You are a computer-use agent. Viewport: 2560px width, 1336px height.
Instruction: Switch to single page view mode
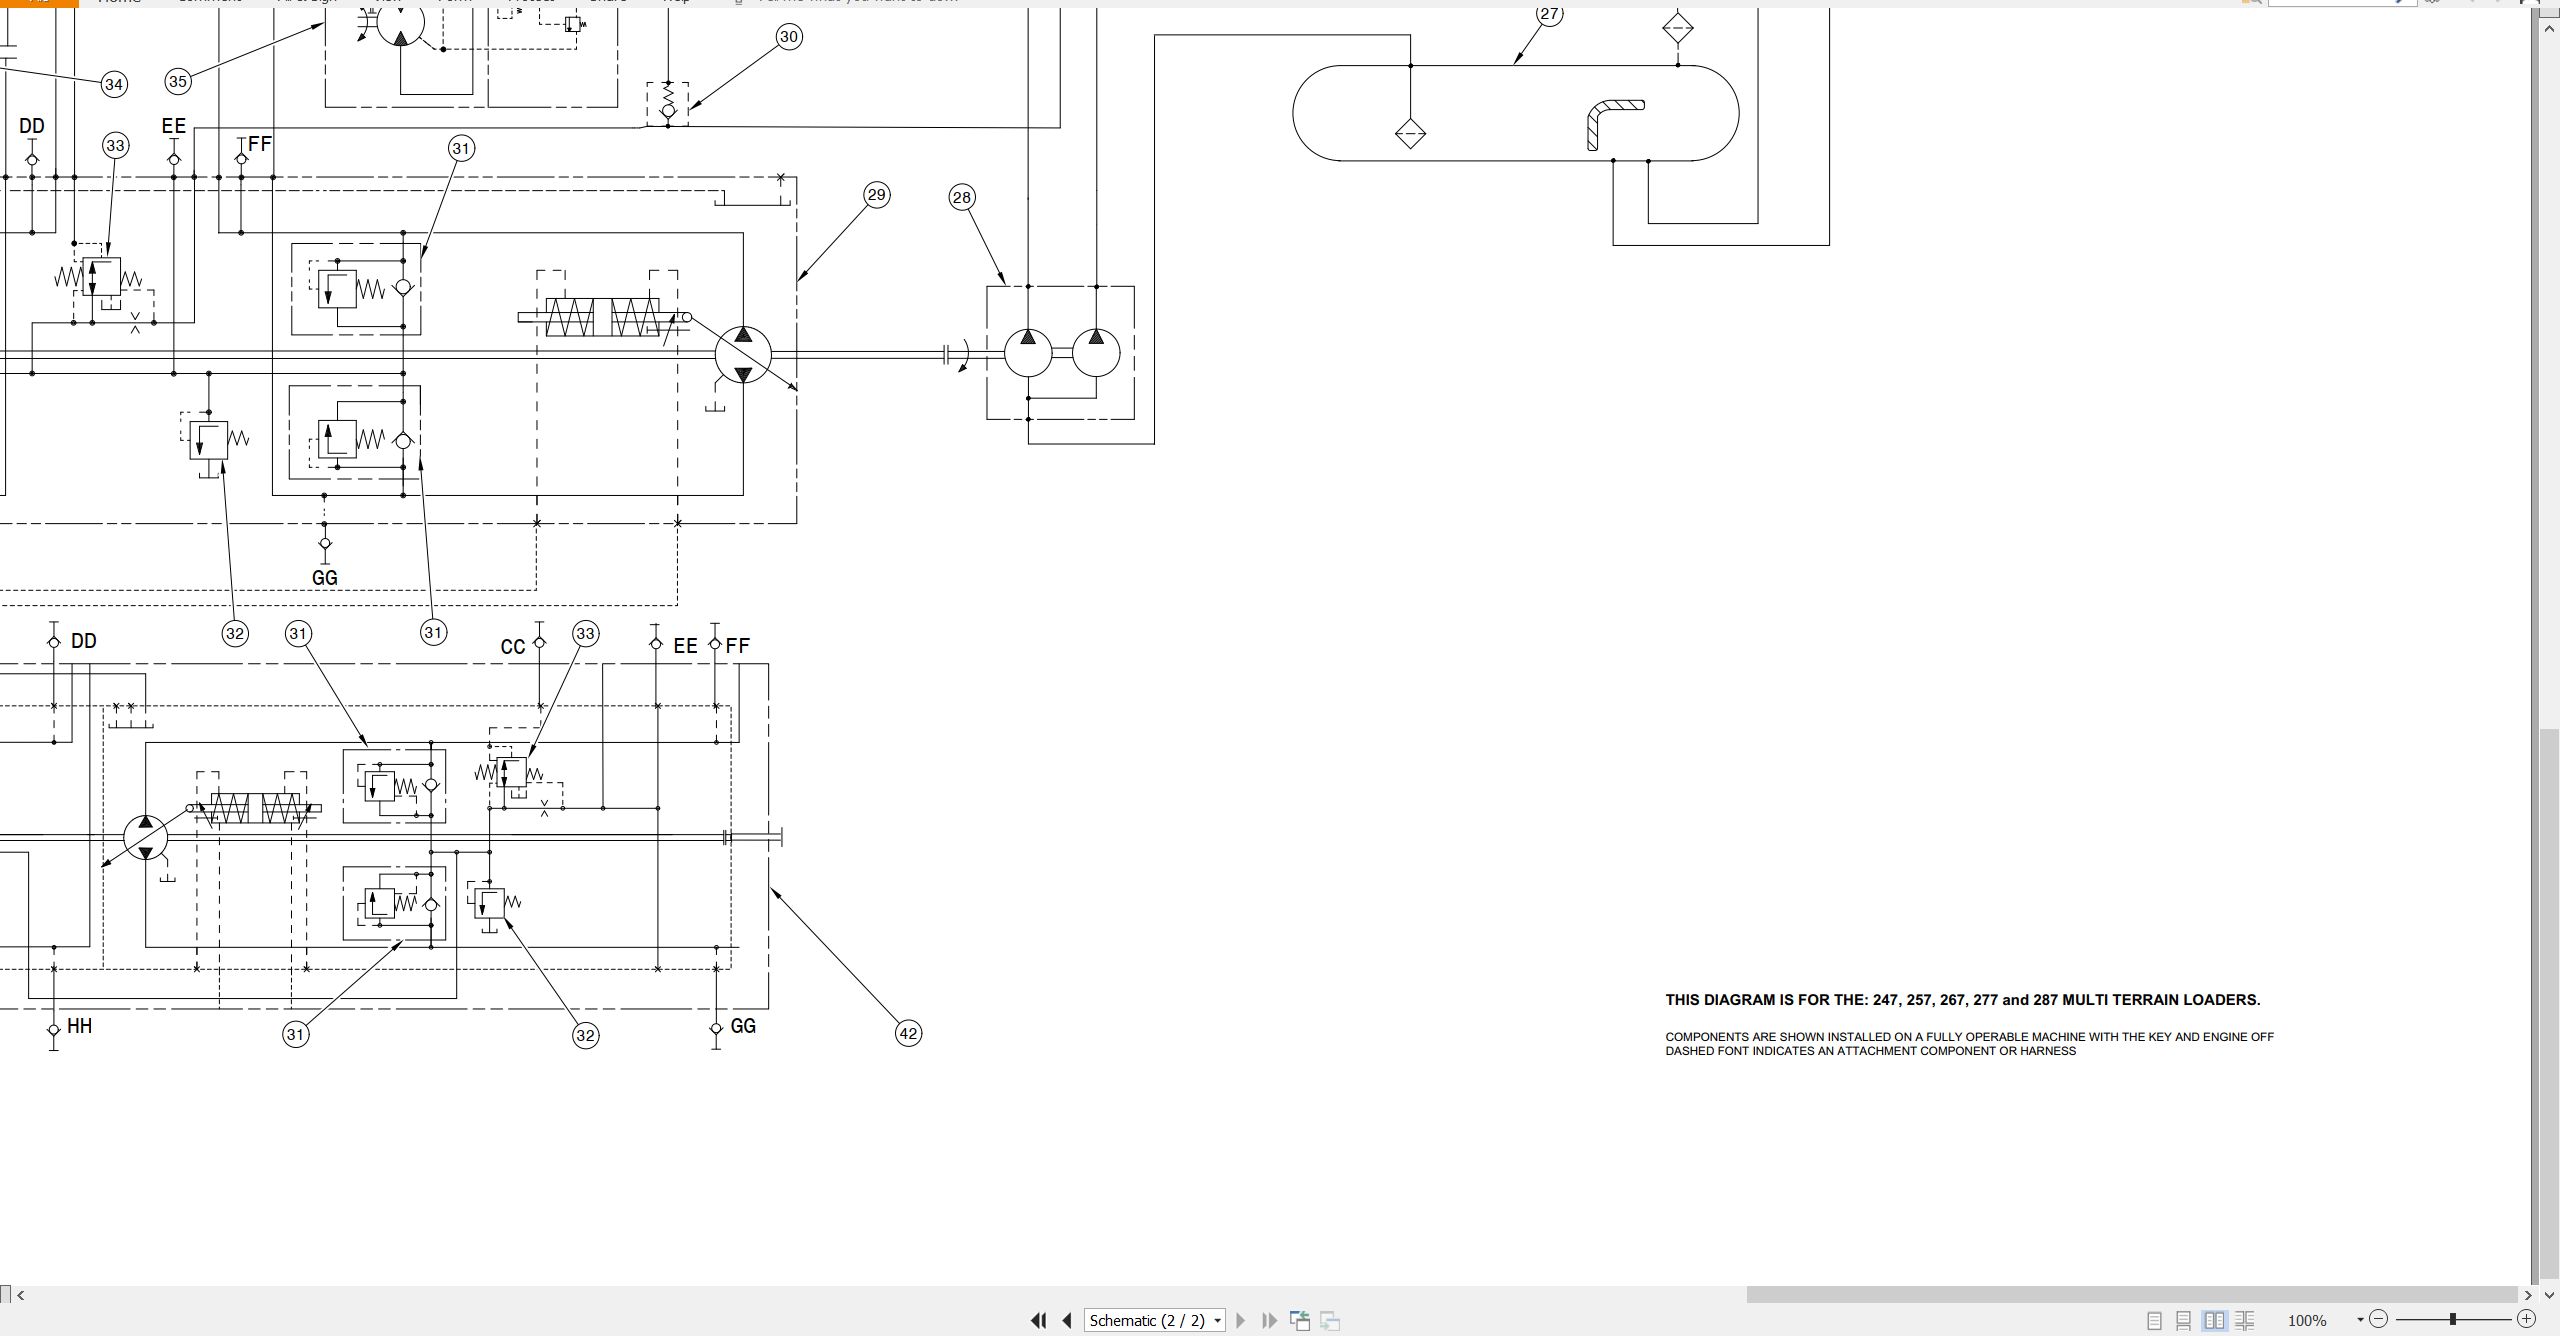(x=2154, y=1320)
